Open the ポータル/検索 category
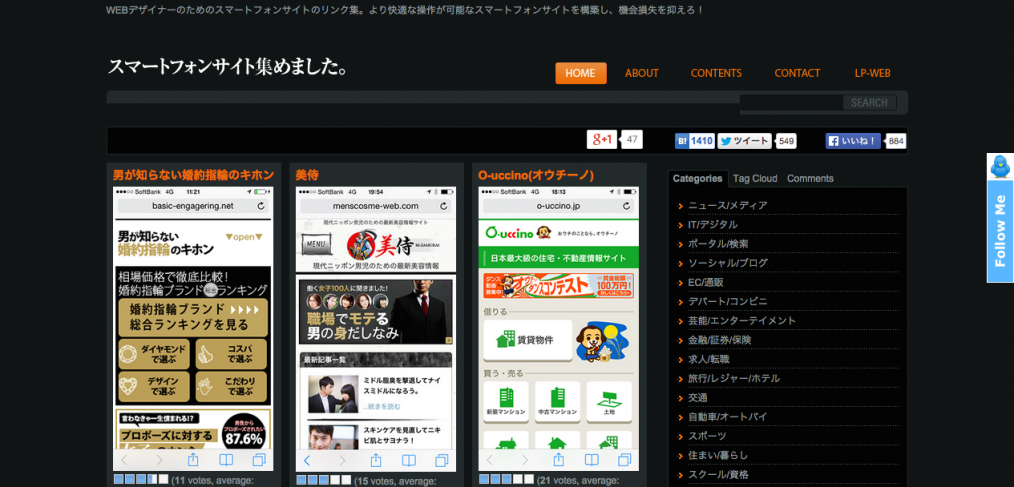 pyautogui.click(x=718, y=244)
